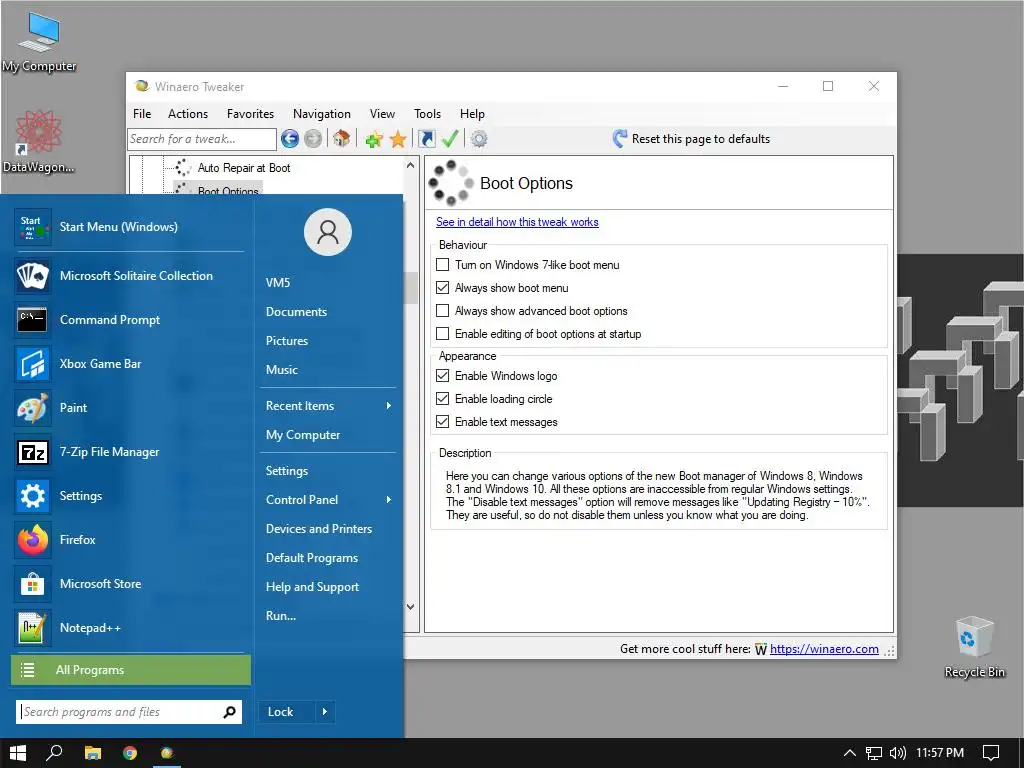Show hidden tray icons chevron
The height and width of the screenshot is (768, 1024).
point(850,753)
